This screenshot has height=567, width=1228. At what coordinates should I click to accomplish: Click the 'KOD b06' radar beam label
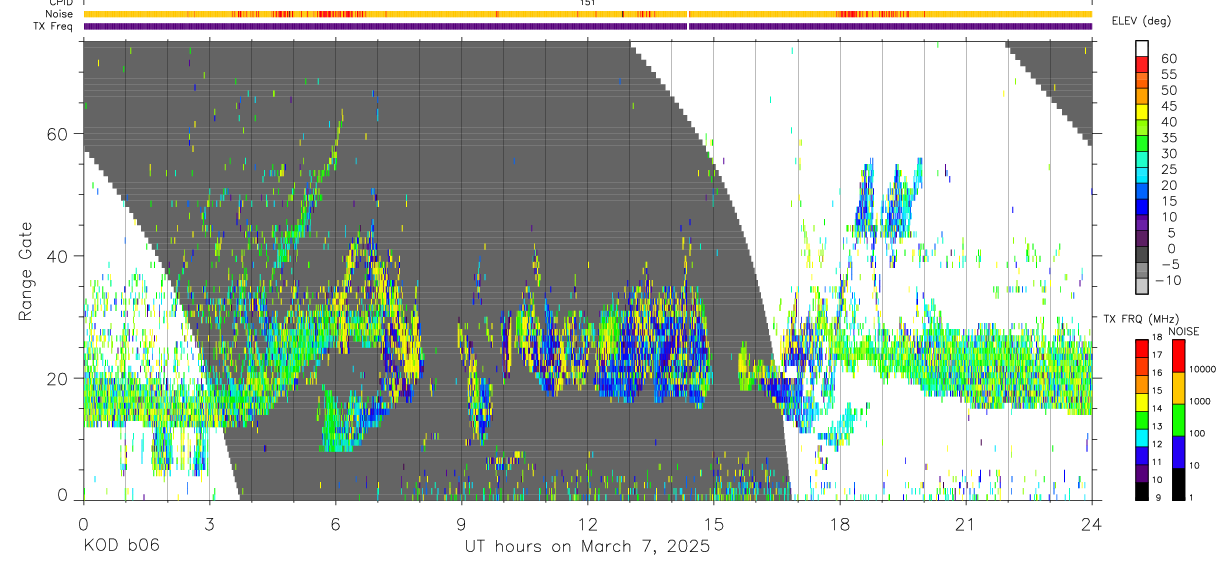[120, 546]
